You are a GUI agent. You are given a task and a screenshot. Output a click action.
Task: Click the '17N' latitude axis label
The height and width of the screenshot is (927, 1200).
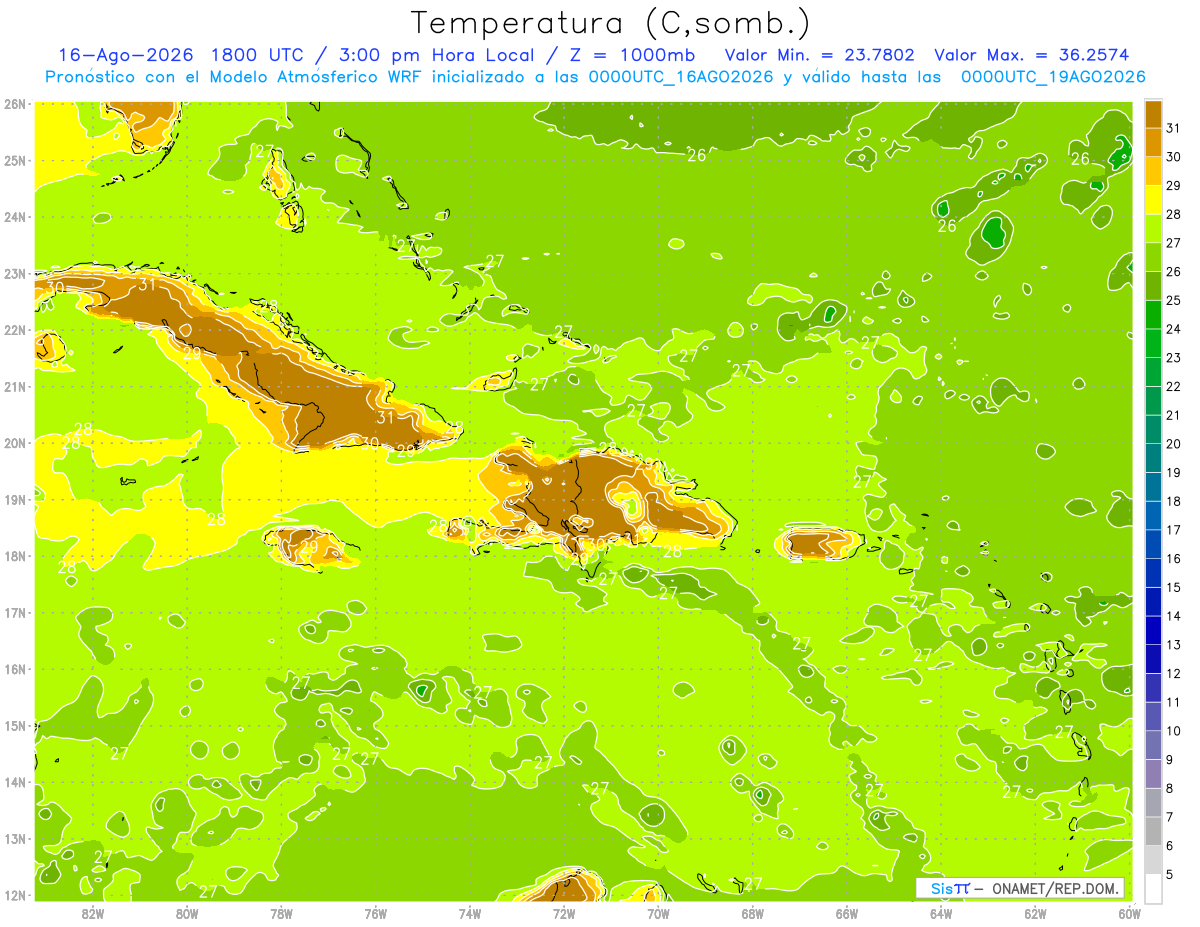(x=15, y=612)
